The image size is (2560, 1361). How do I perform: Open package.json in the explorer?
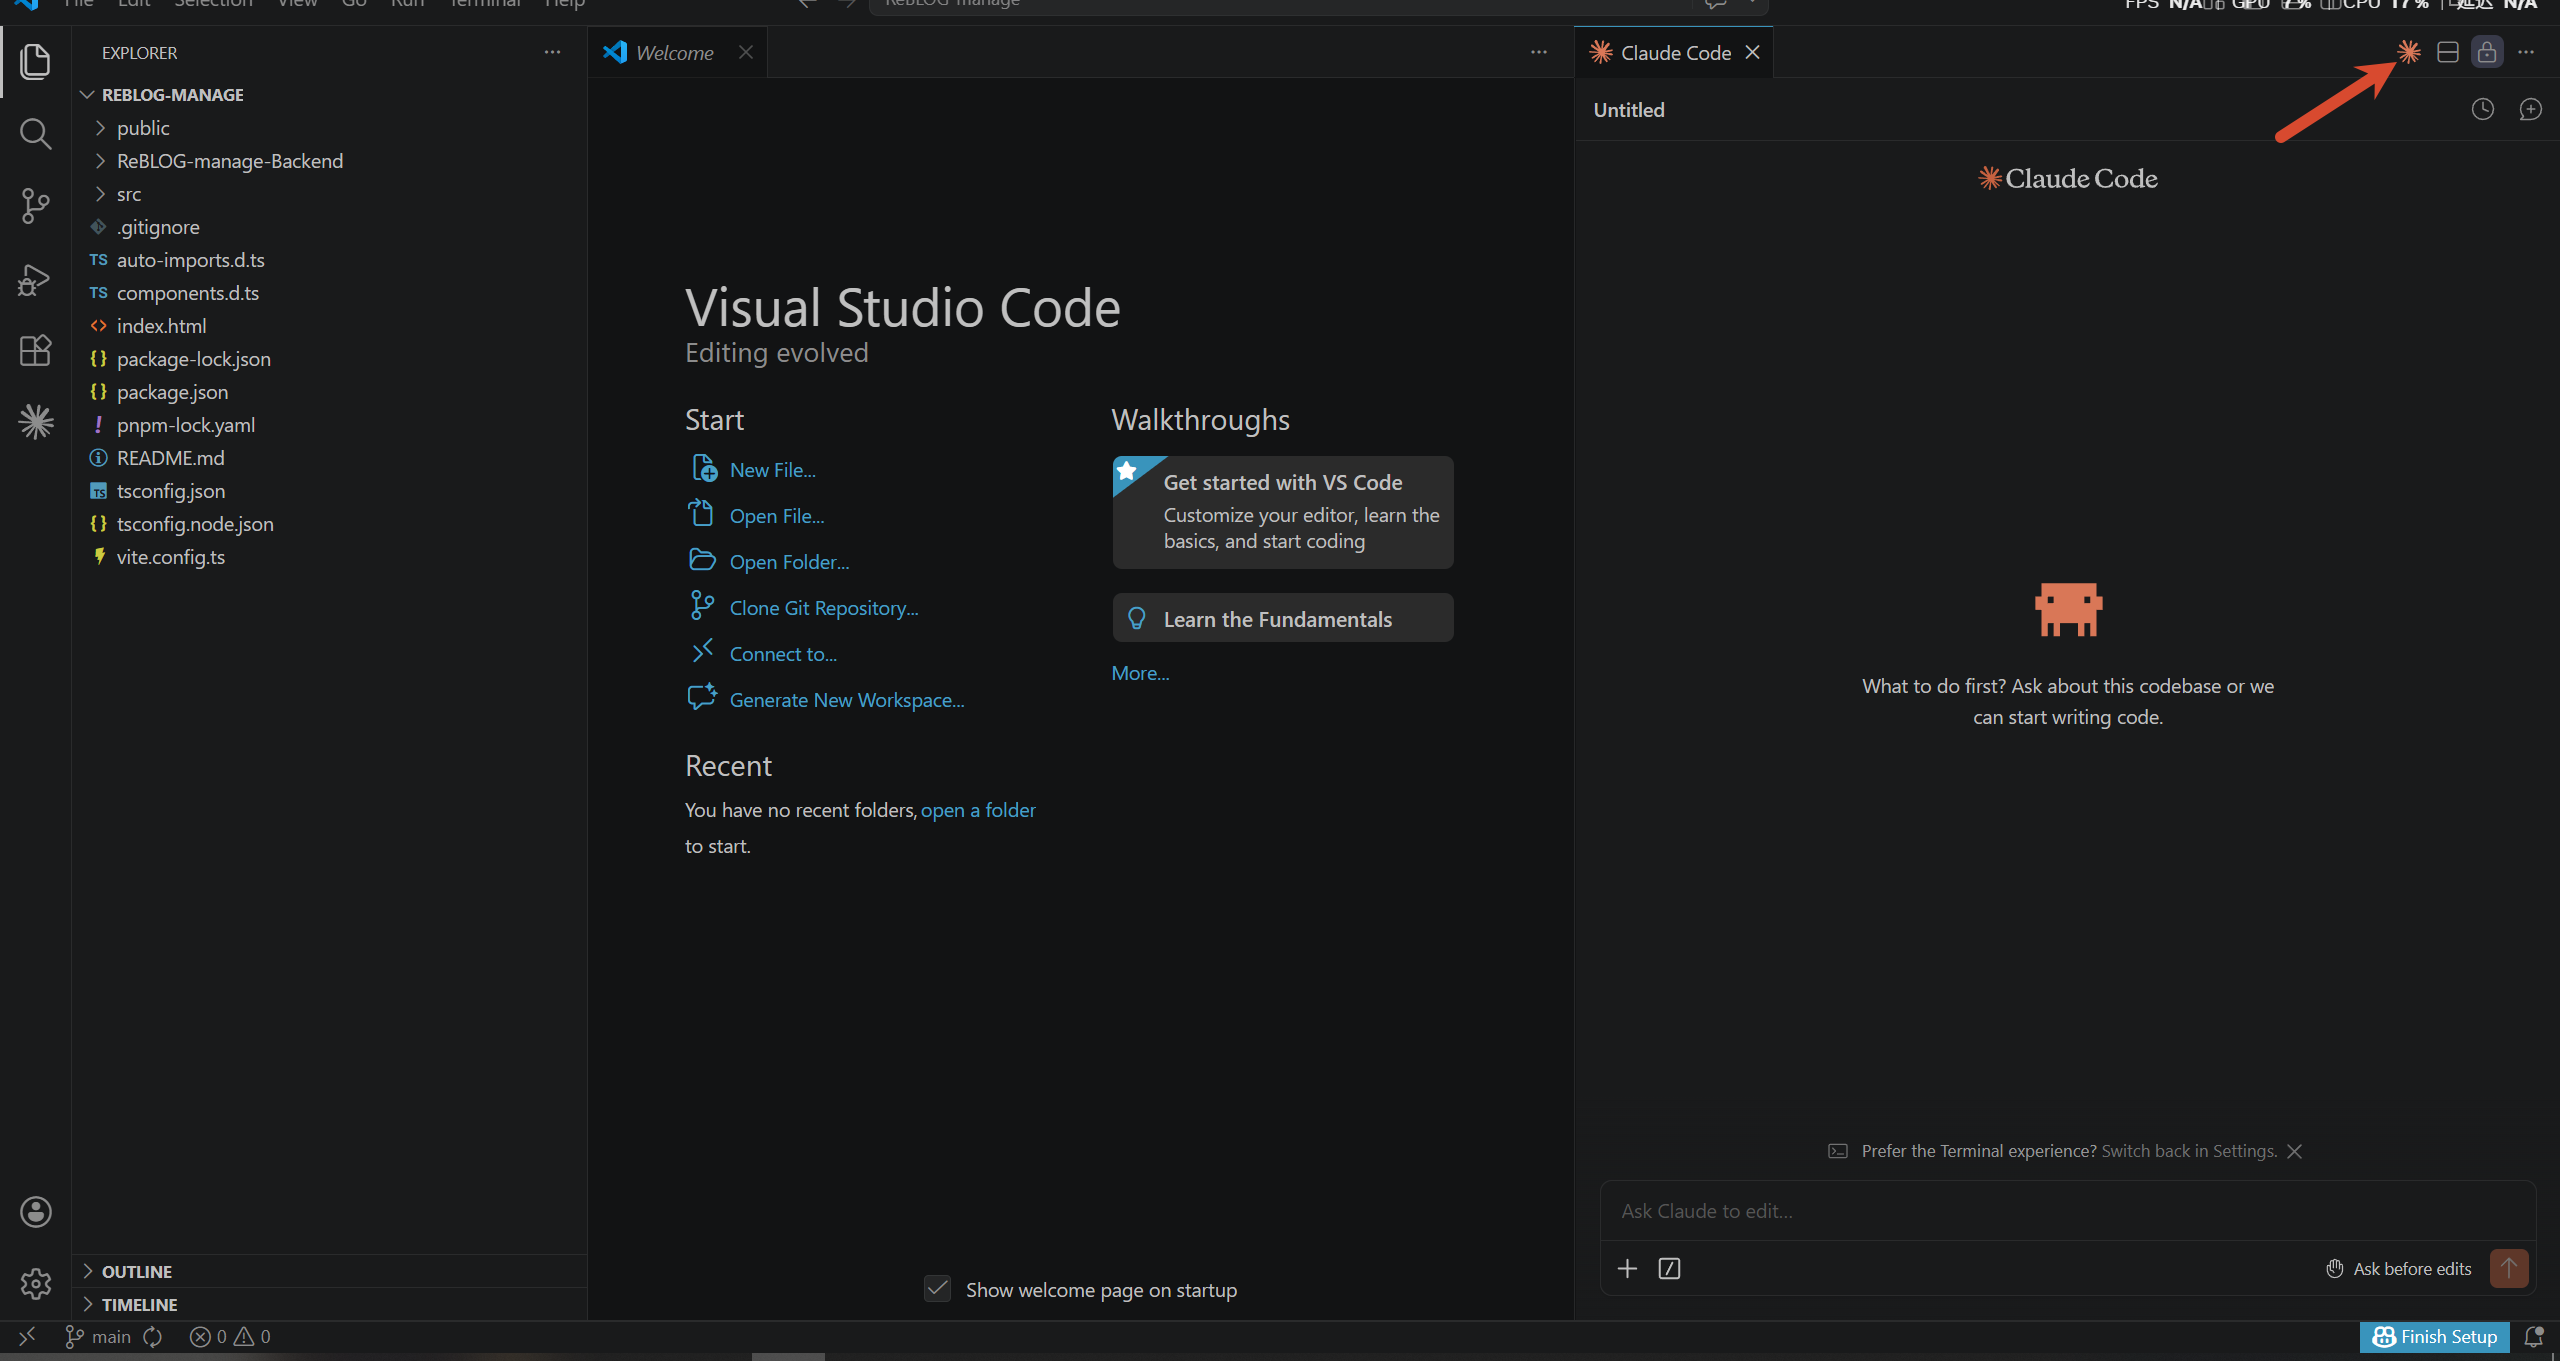[x=172, y=392]
